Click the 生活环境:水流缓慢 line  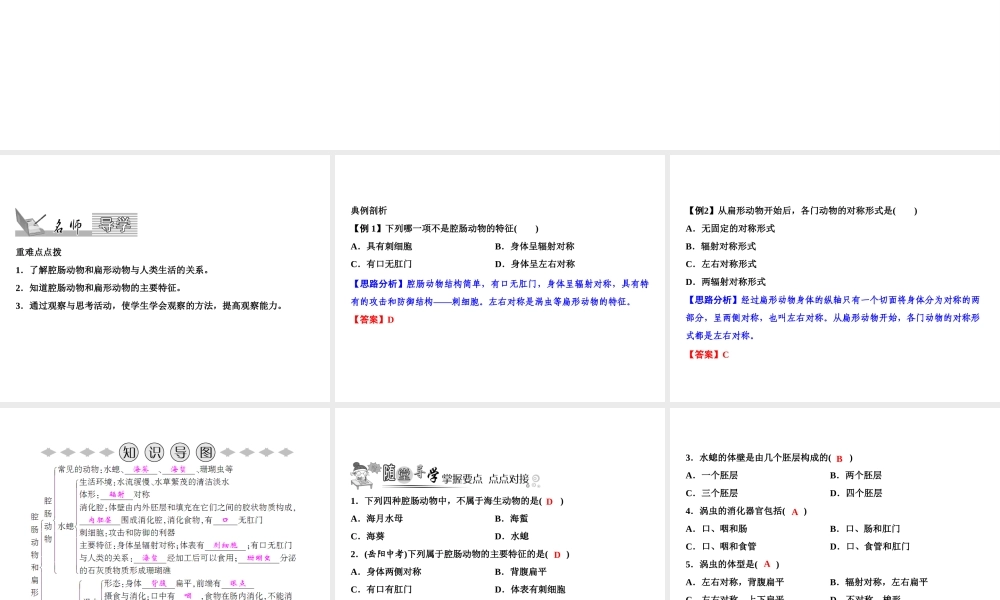(154, 482)
